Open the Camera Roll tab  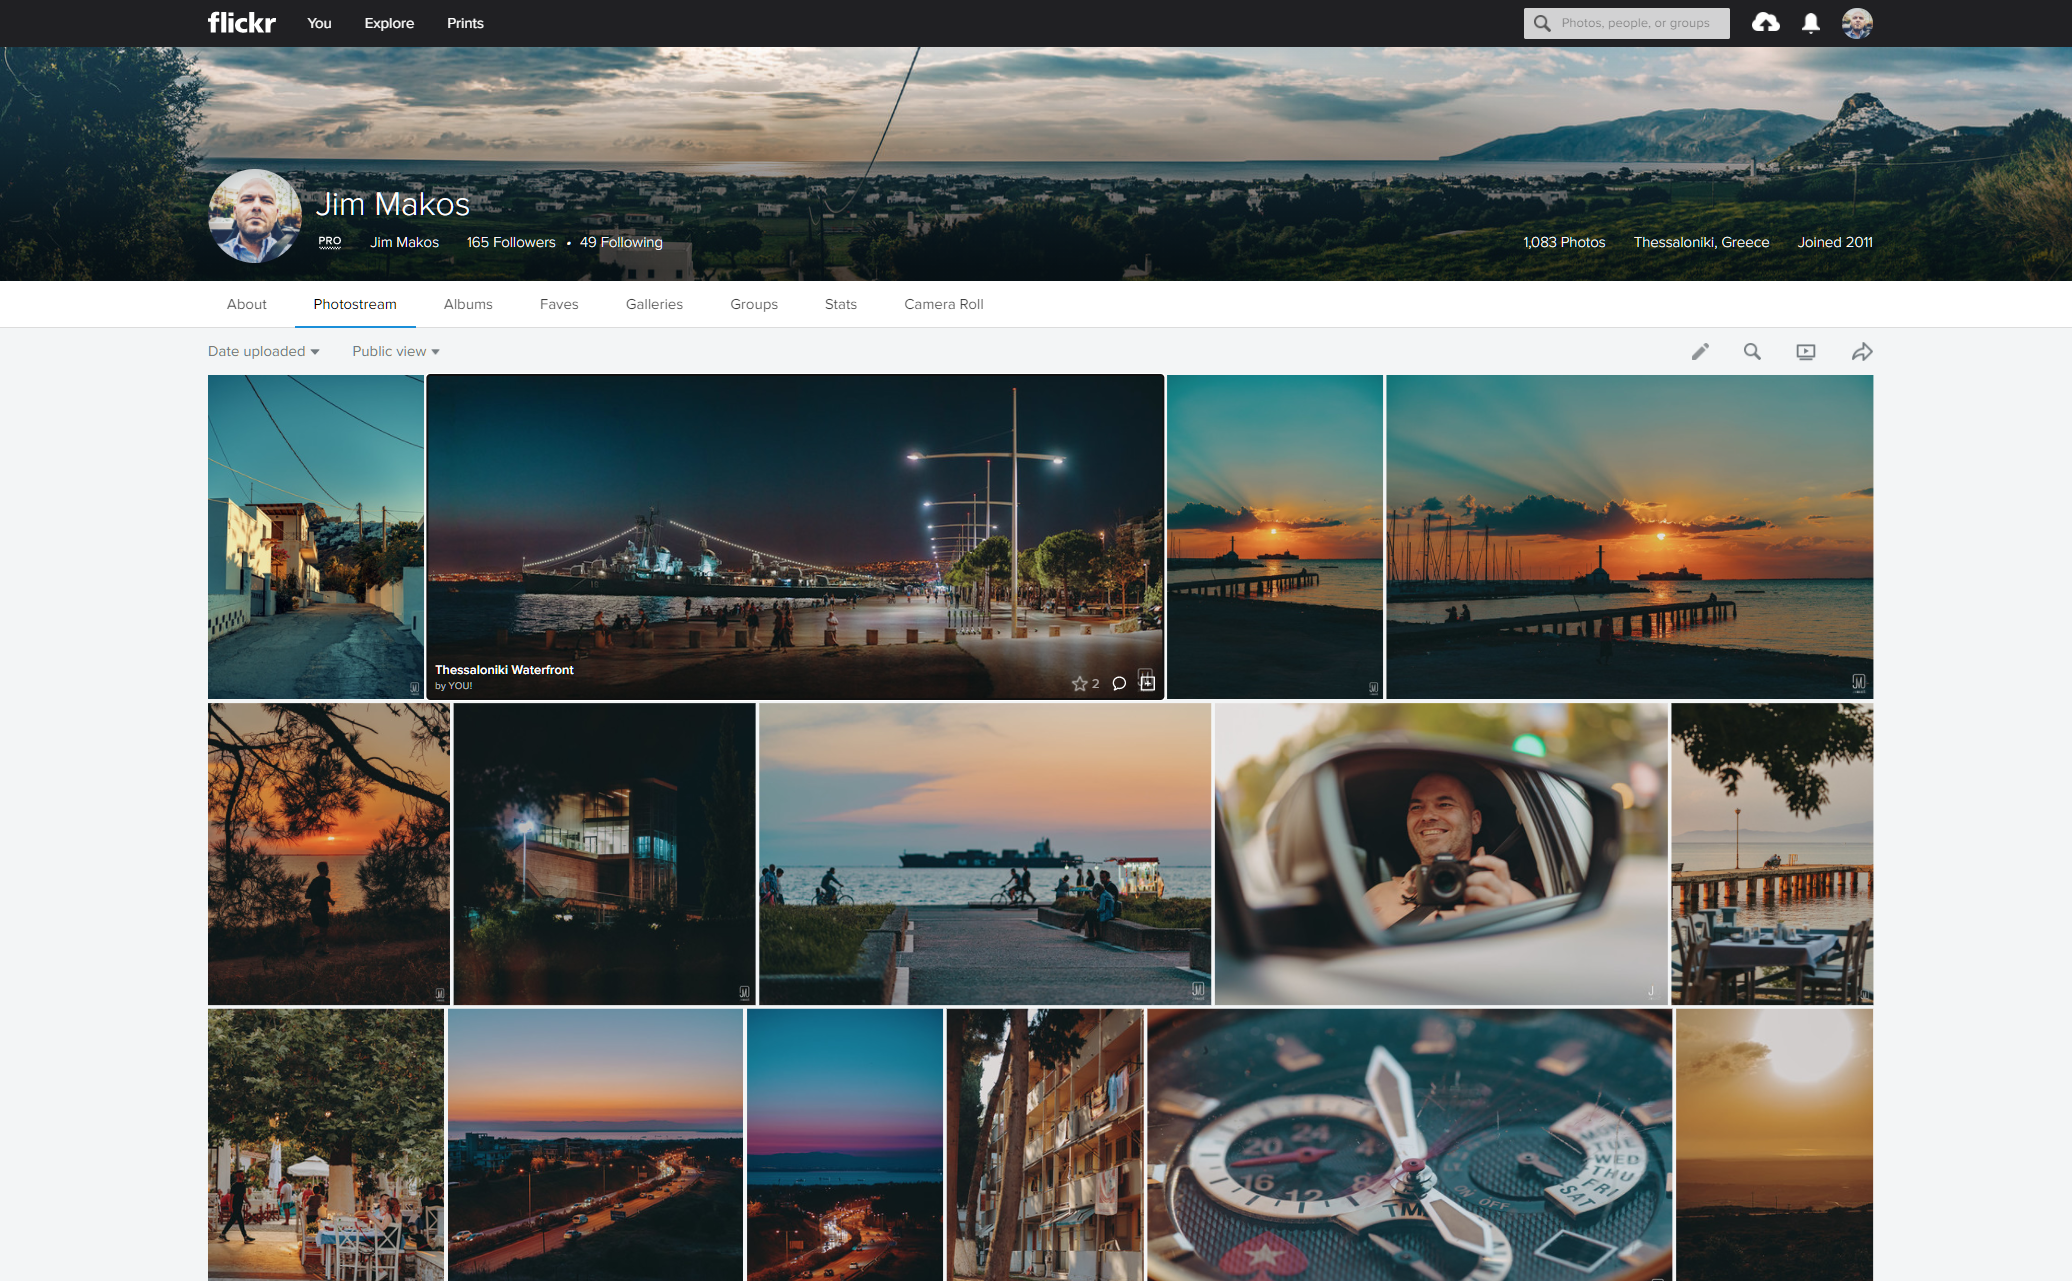click(944, 304)
